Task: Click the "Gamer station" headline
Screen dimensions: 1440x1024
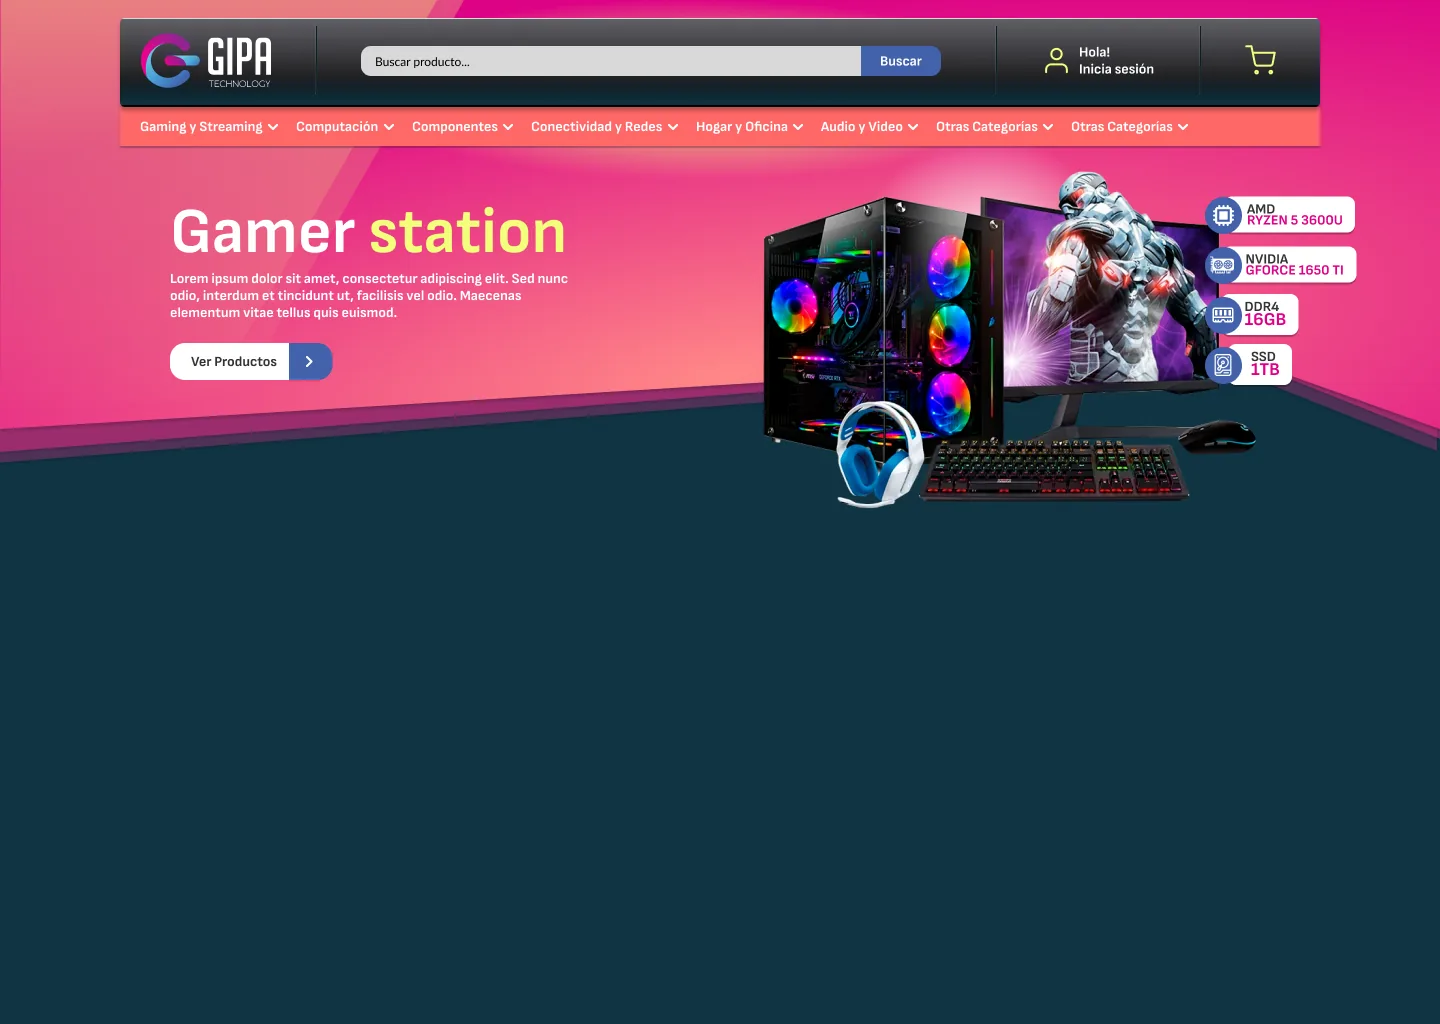Action: [369, 232]
